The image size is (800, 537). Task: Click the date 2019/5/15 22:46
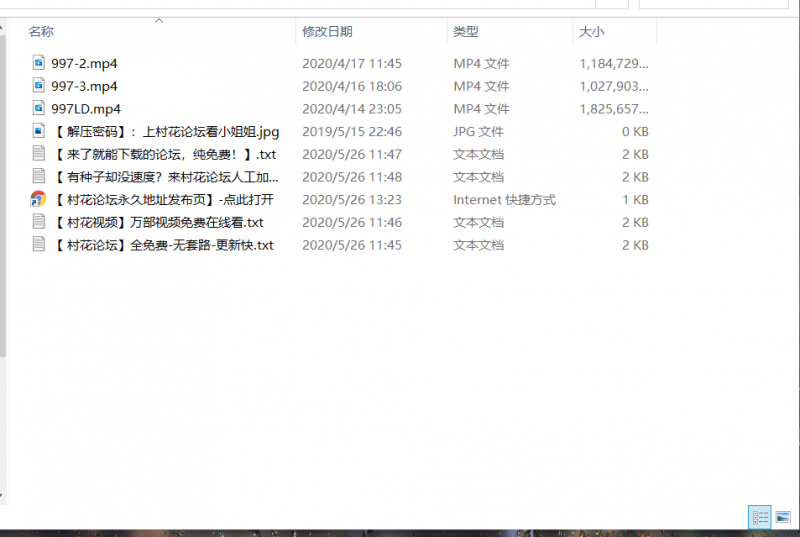click(352, 132)
